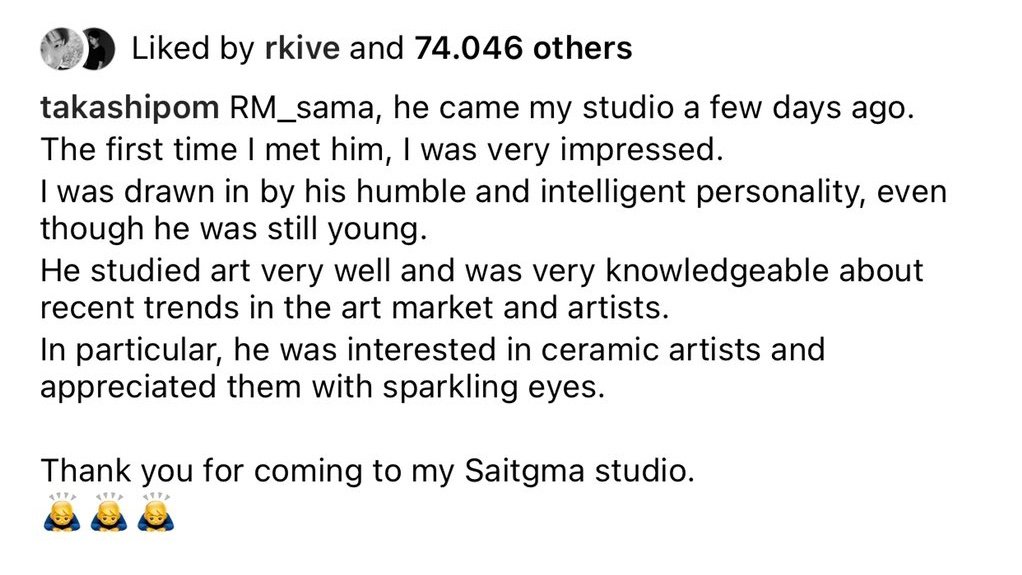This screenshot has height=575, width=1022.
Task: Click the line 'appreciated them with sparkling eyes.'
Action: click(x=323, y=387)
